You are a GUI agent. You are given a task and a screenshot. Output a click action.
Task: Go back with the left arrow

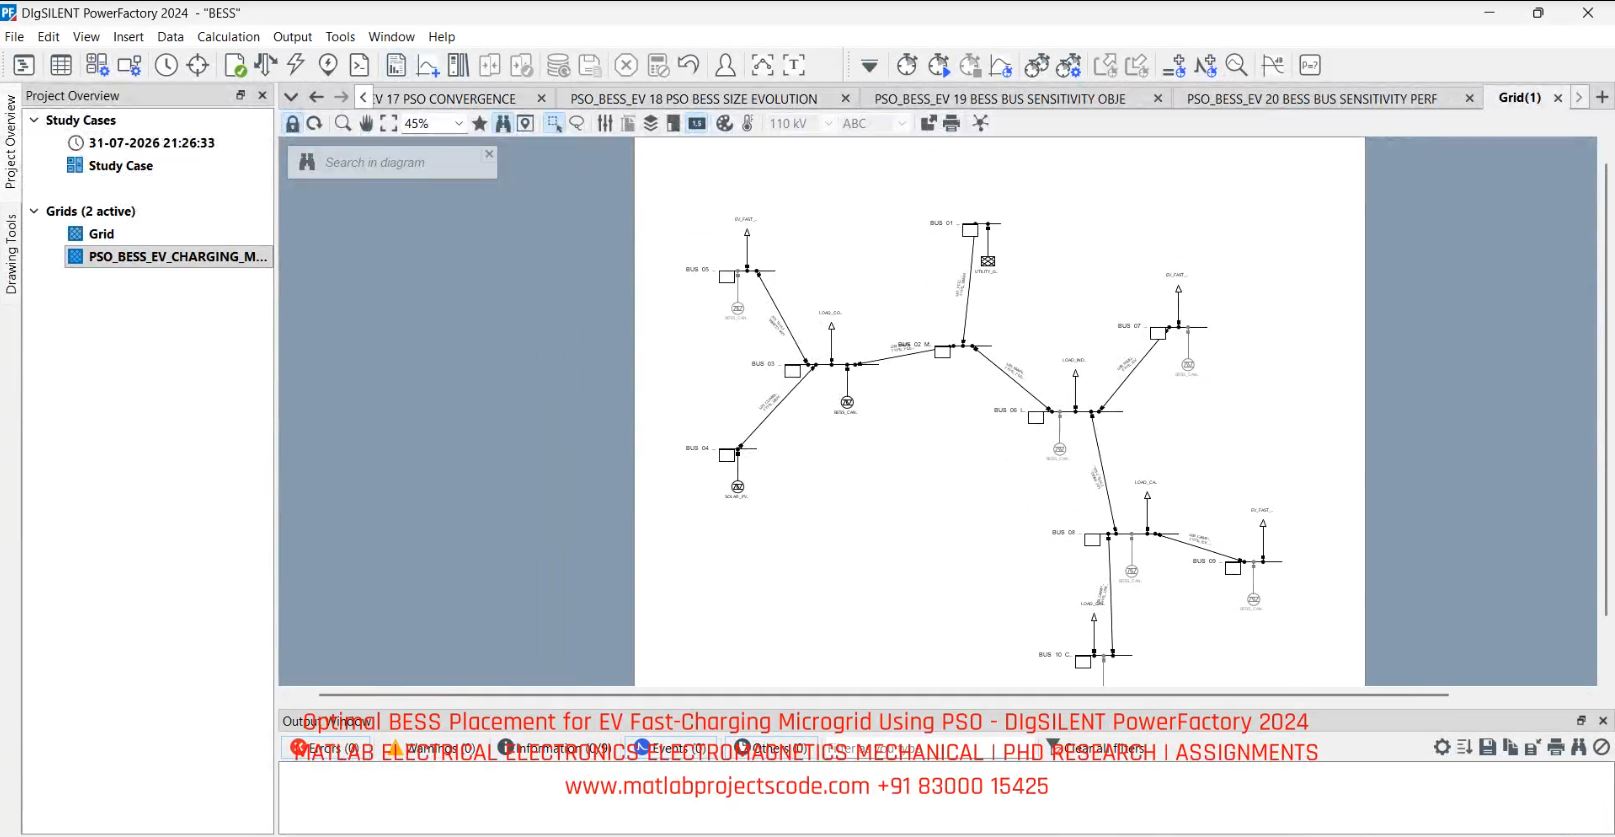point(316,97)
